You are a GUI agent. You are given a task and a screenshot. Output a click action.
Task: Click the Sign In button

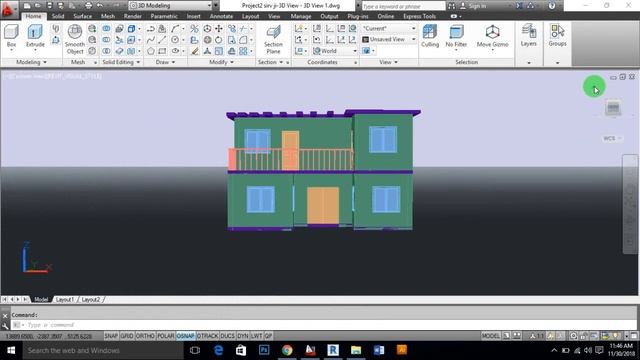pos(473,6)
